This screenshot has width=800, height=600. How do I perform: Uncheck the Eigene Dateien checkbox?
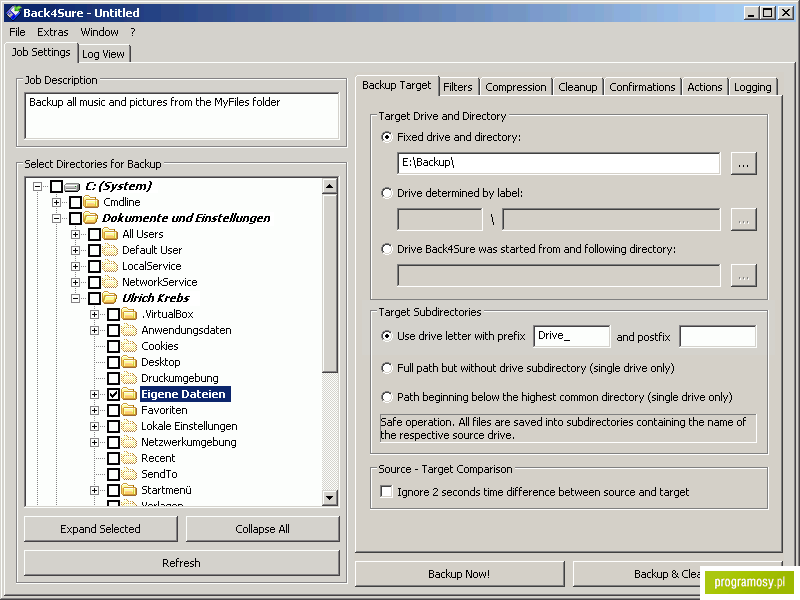pos(114,394)
